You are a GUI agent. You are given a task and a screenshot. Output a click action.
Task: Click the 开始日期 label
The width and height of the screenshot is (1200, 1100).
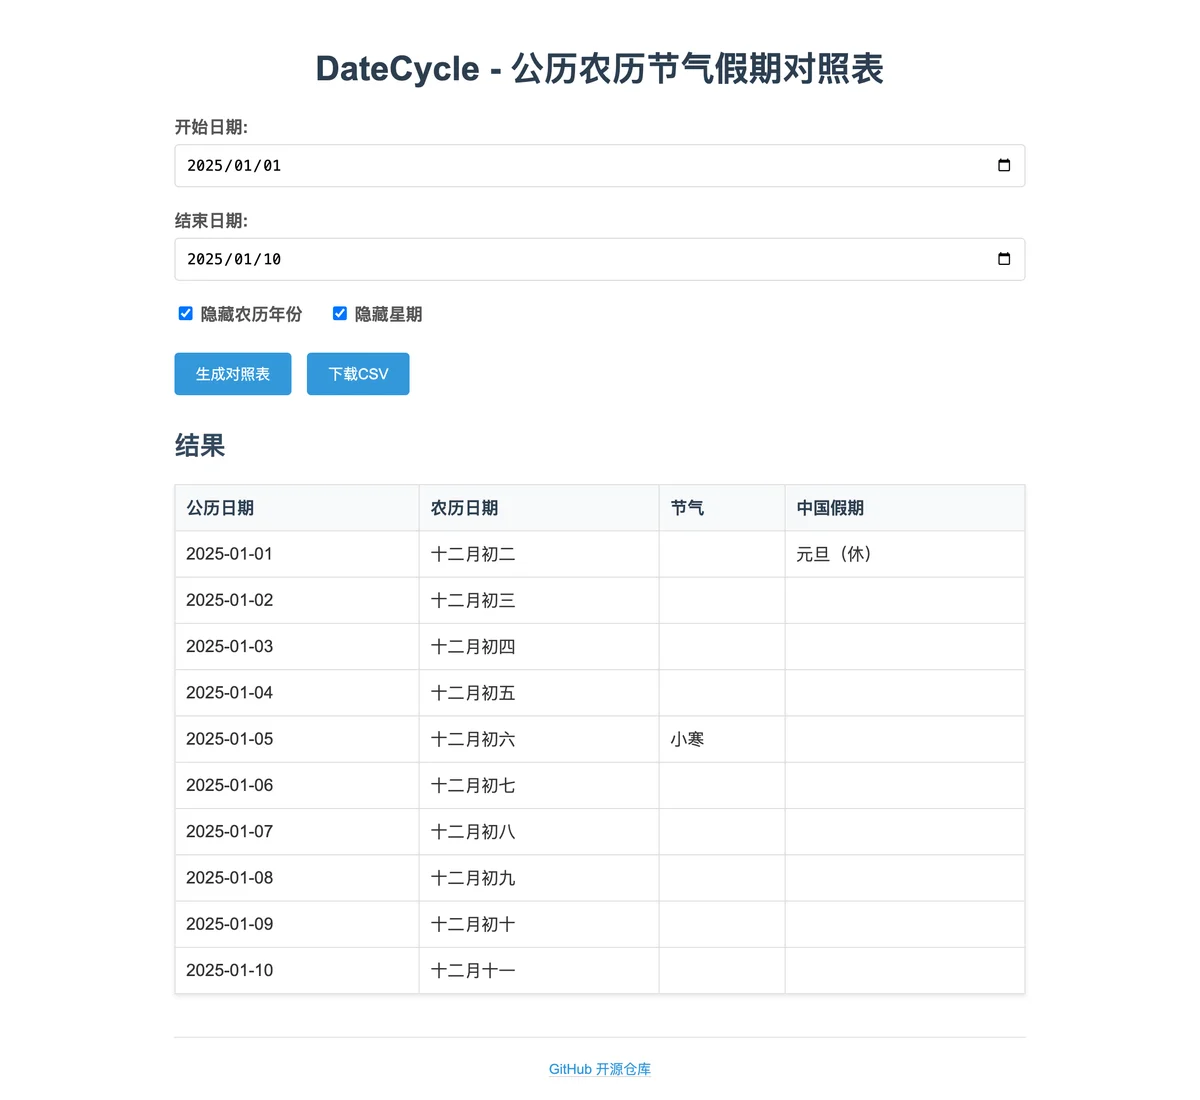[x=211, y=127]
